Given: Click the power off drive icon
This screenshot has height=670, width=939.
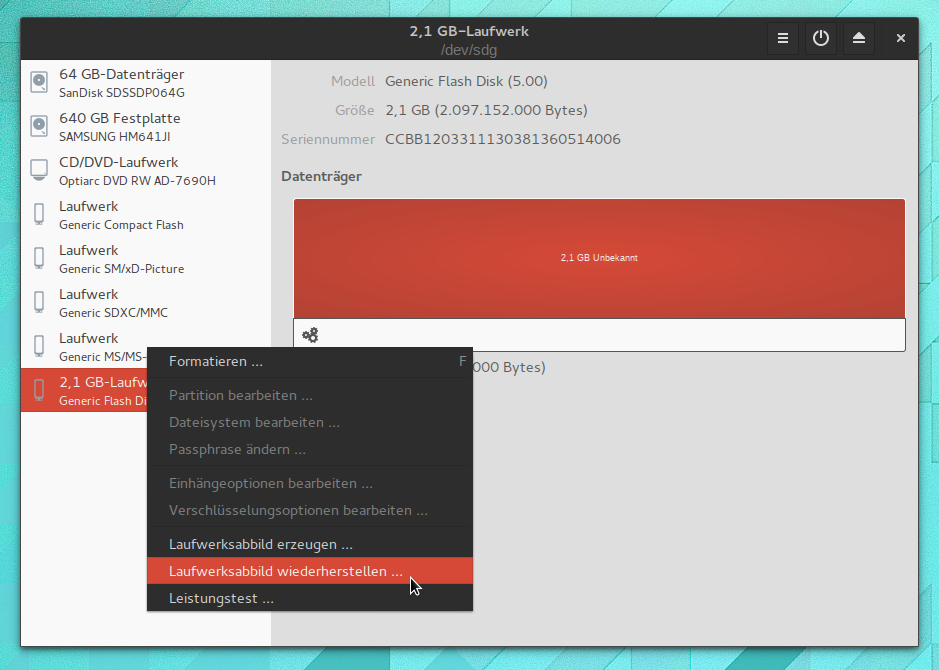Looking at the screenshot, I should (x=821, y=39).
